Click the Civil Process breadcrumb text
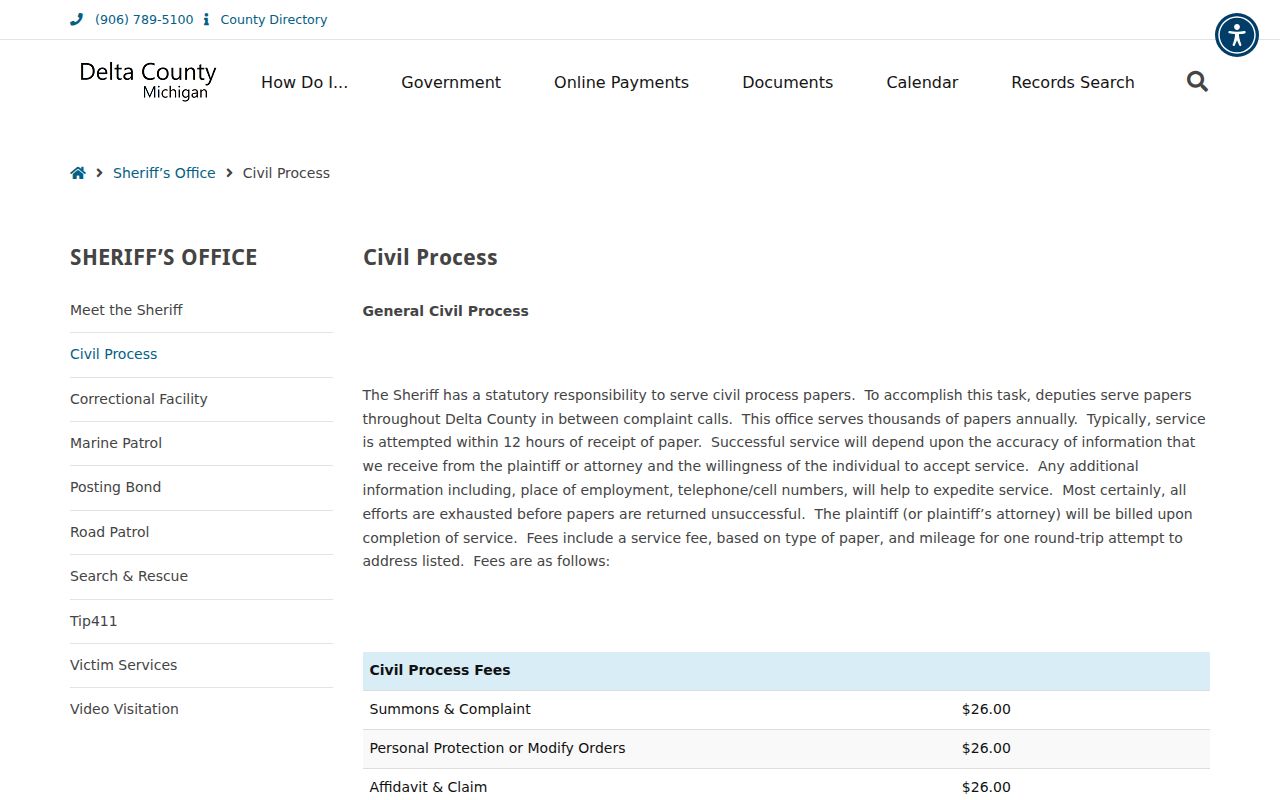 (286, 173)
